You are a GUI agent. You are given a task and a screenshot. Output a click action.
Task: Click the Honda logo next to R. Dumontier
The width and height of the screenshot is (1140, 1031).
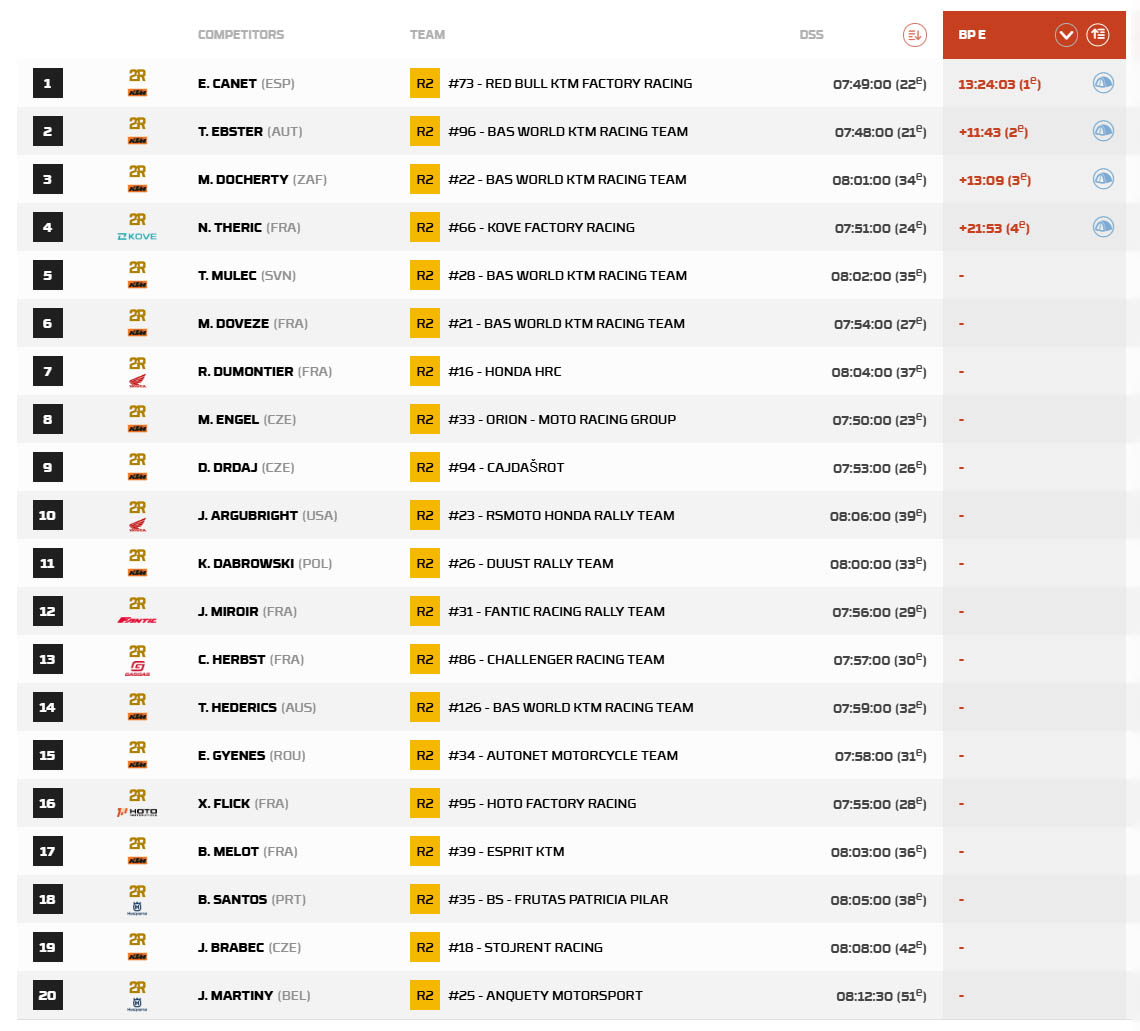(137, 380)
